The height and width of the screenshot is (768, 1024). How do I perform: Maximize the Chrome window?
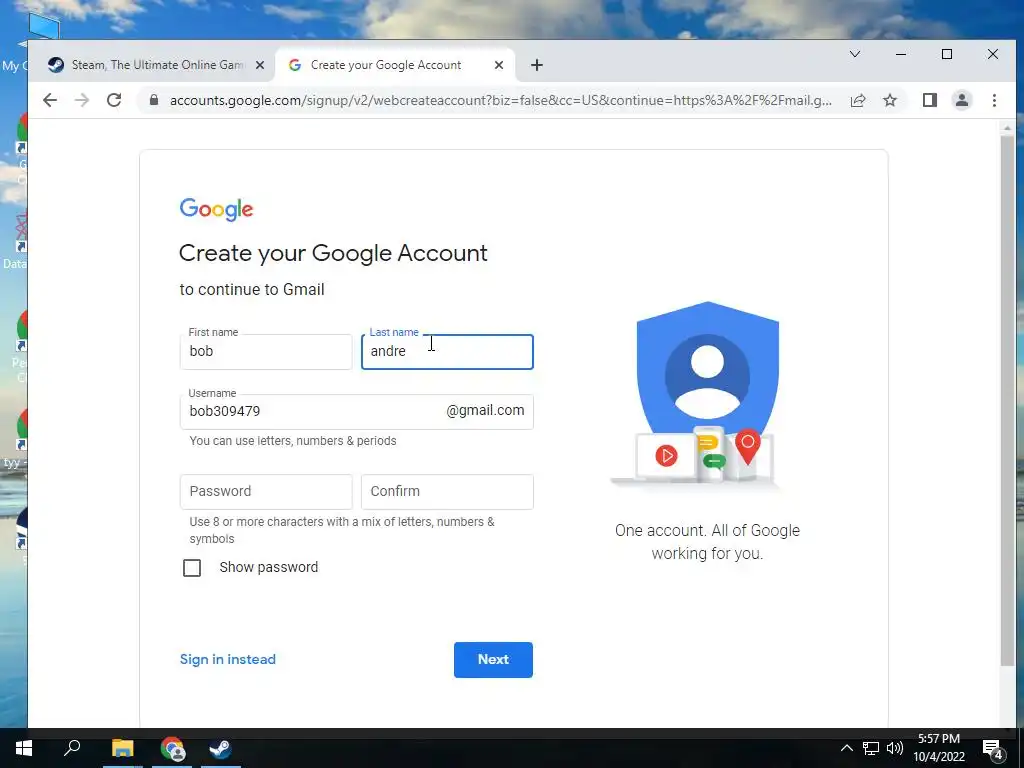[x=947, y=54]
